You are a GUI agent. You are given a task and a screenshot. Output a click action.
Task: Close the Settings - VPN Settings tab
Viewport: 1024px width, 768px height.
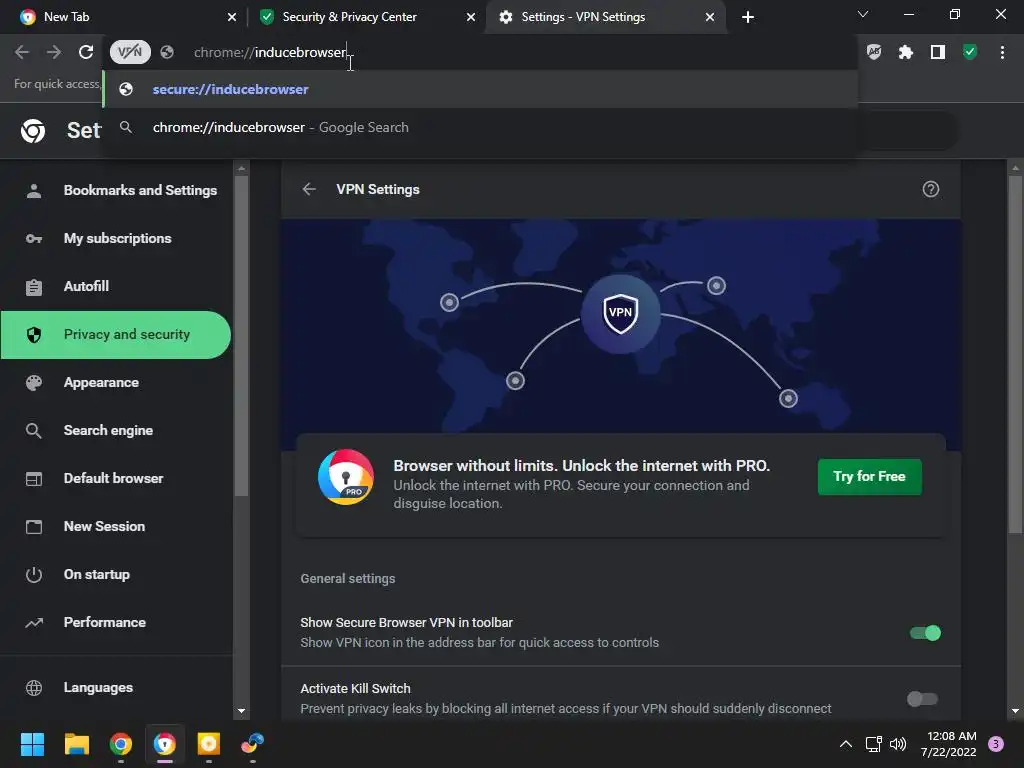710,17
